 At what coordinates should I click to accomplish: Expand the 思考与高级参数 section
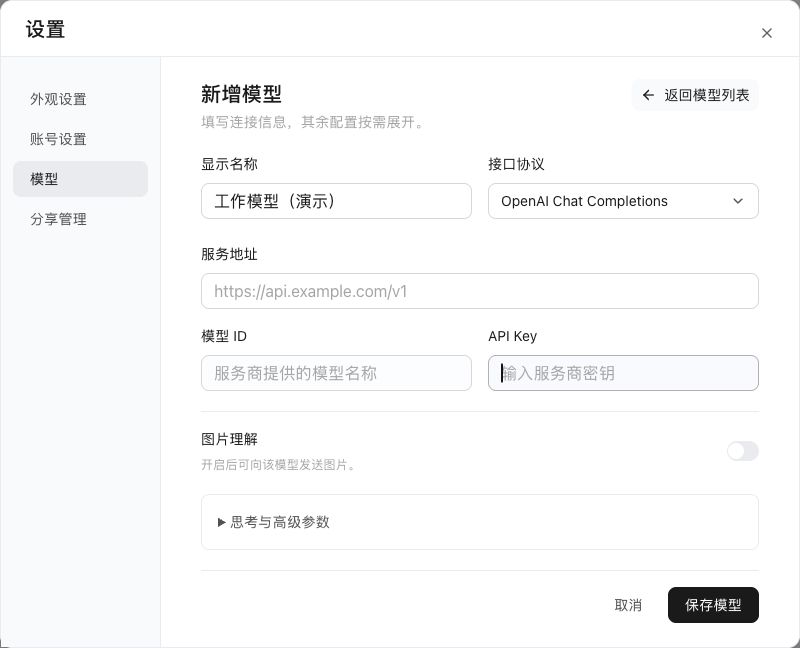[480, 522]
